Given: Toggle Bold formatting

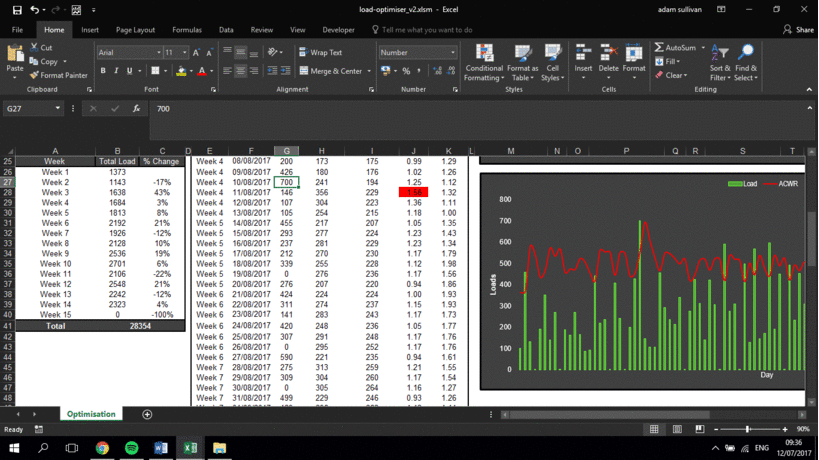Looking at the screenshot, I should click(103, 71).
